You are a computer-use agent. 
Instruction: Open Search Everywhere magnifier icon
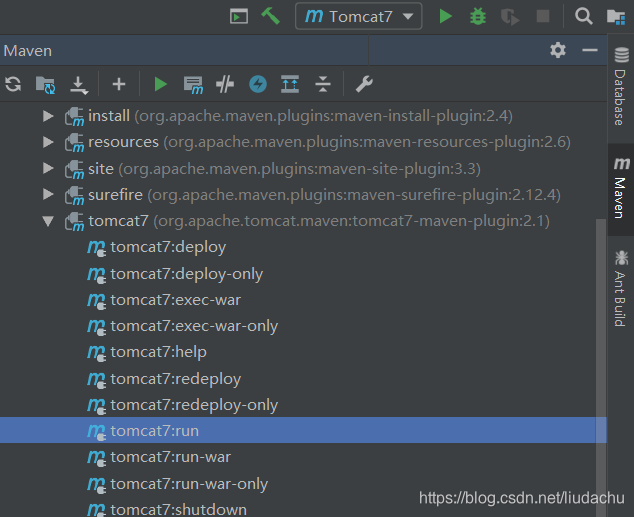point(583,17)
